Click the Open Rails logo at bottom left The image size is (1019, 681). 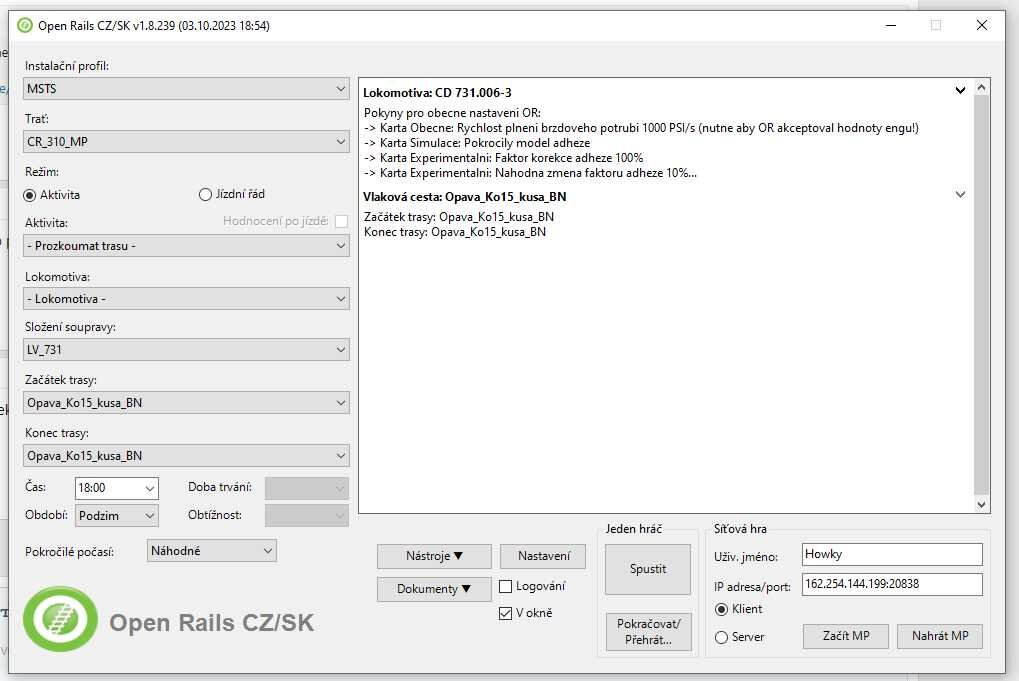point(60,619)
